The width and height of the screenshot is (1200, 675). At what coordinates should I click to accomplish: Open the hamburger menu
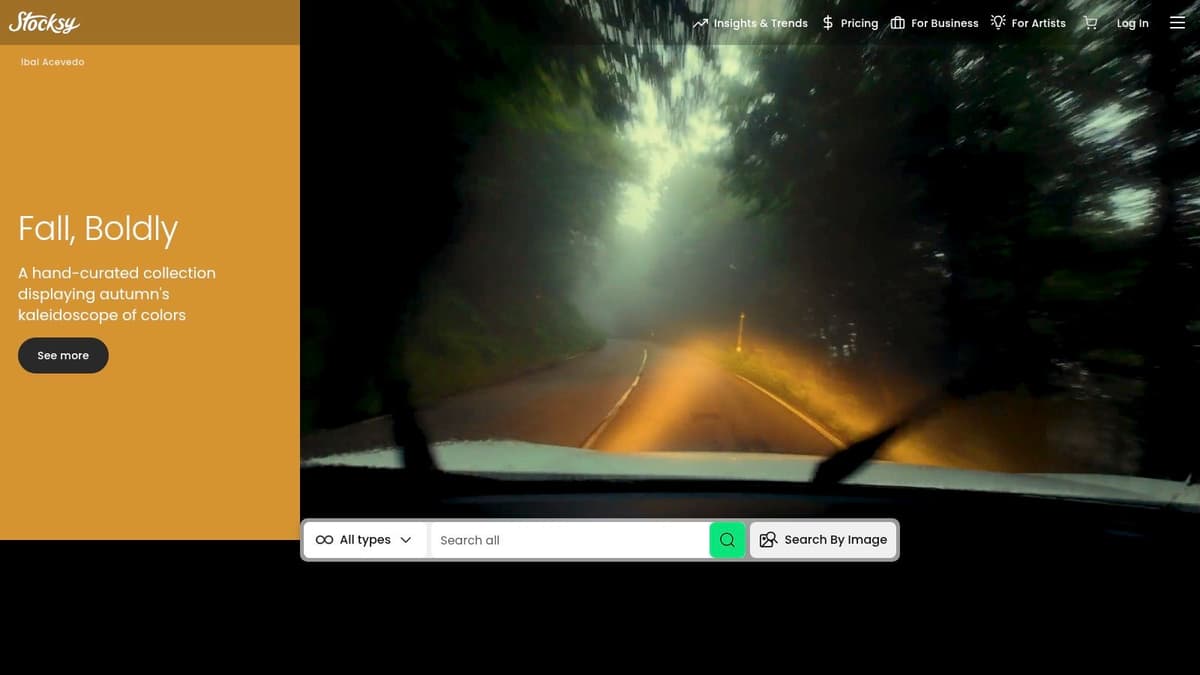pos(1177,23)
